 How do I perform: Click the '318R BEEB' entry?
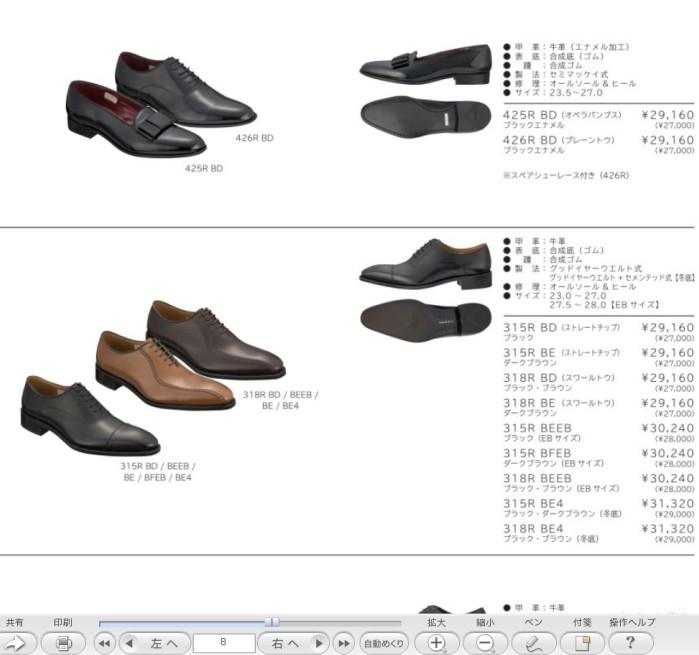click(x=598, y=483)
